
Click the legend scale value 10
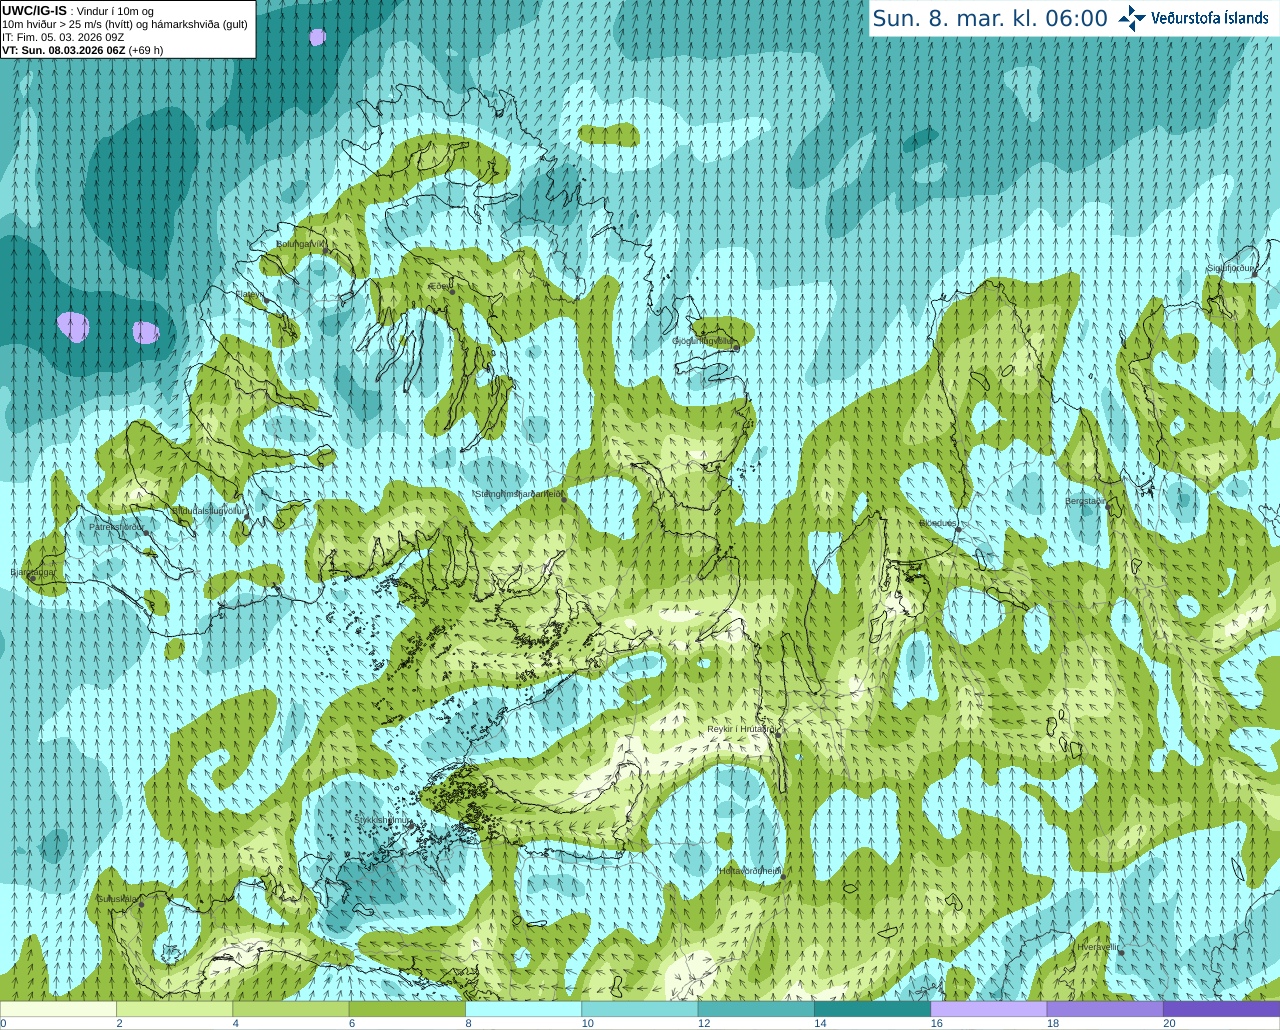click(588, 1023)
